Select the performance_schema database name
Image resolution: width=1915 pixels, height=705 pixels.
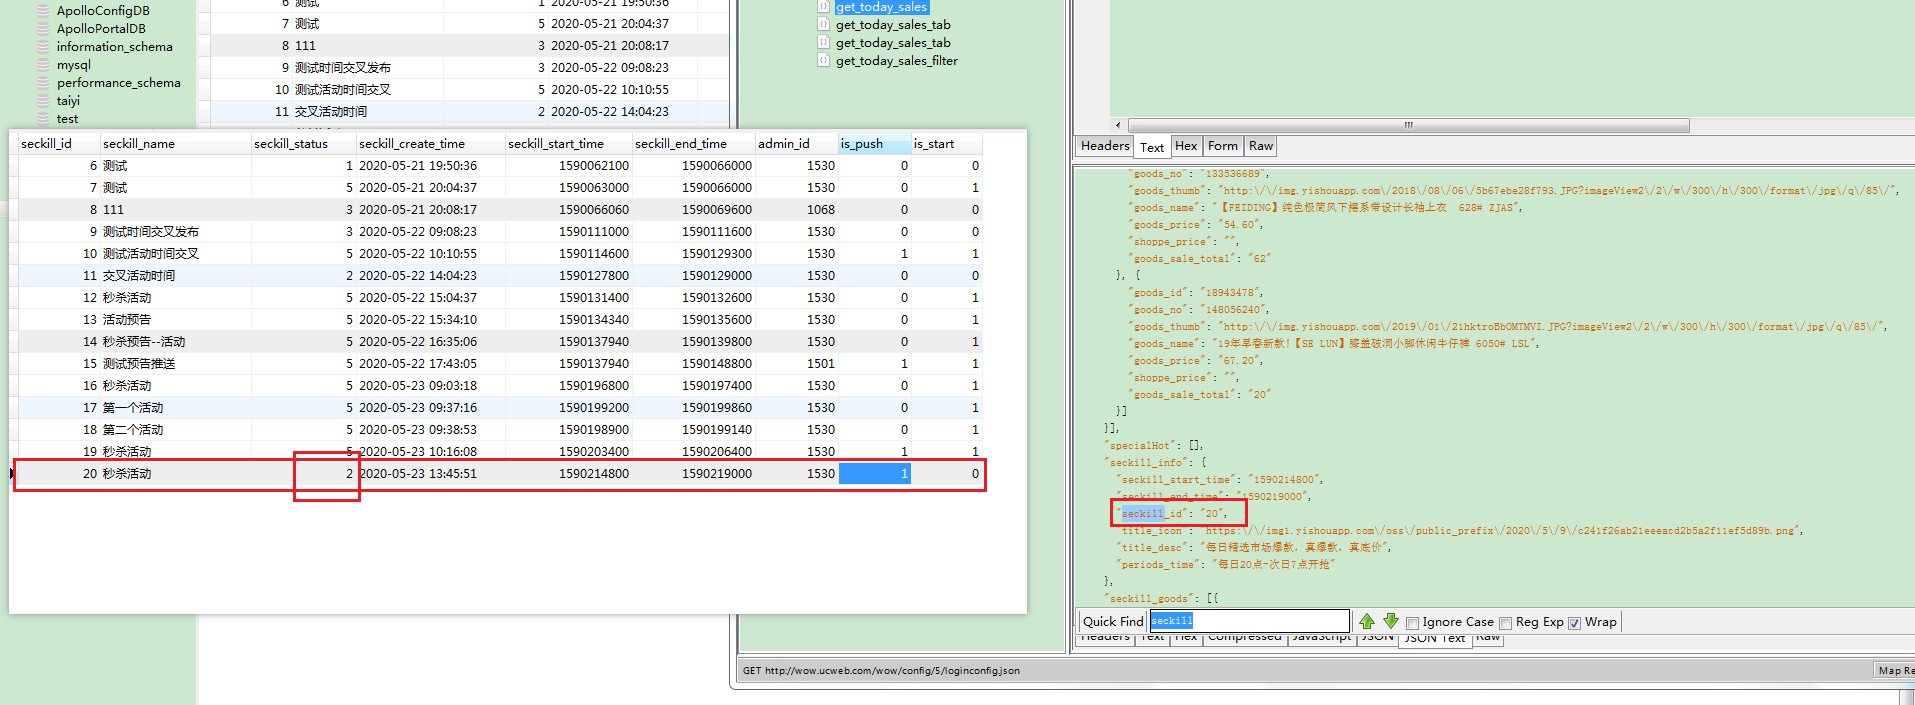(x=118, y=83)
